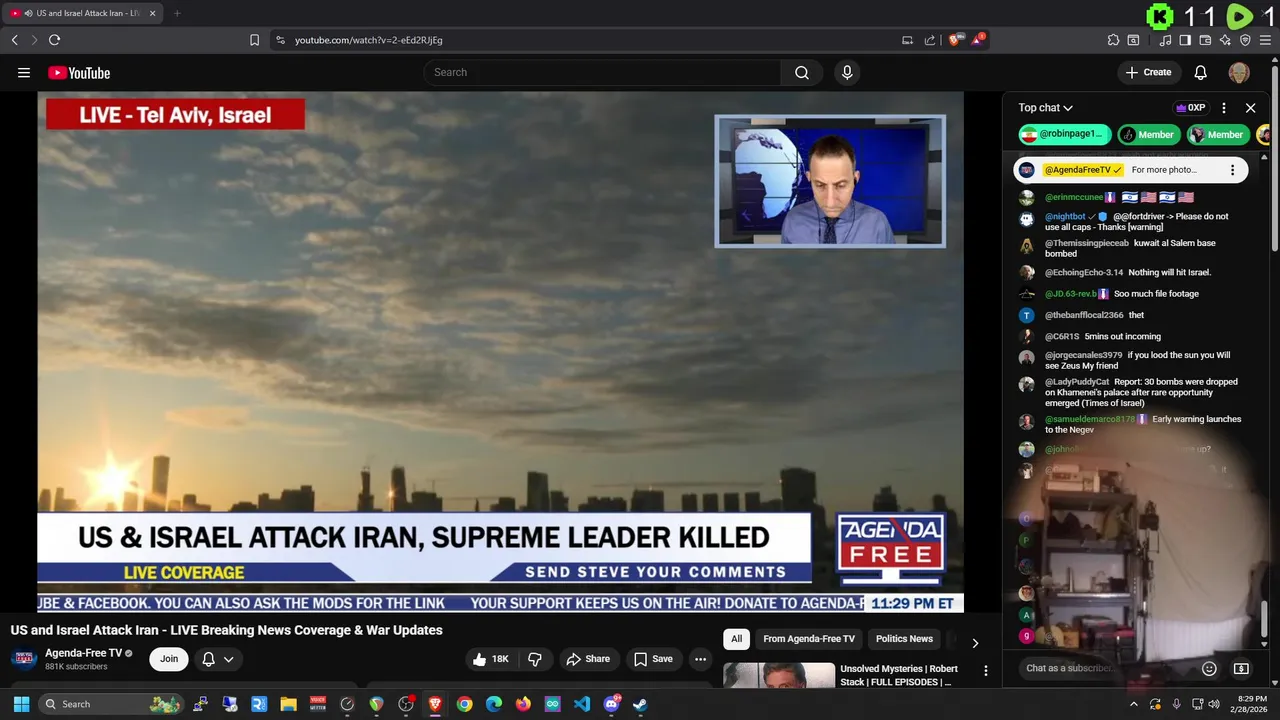Bookmark the page via the bookmark icon

click(254, 40)
